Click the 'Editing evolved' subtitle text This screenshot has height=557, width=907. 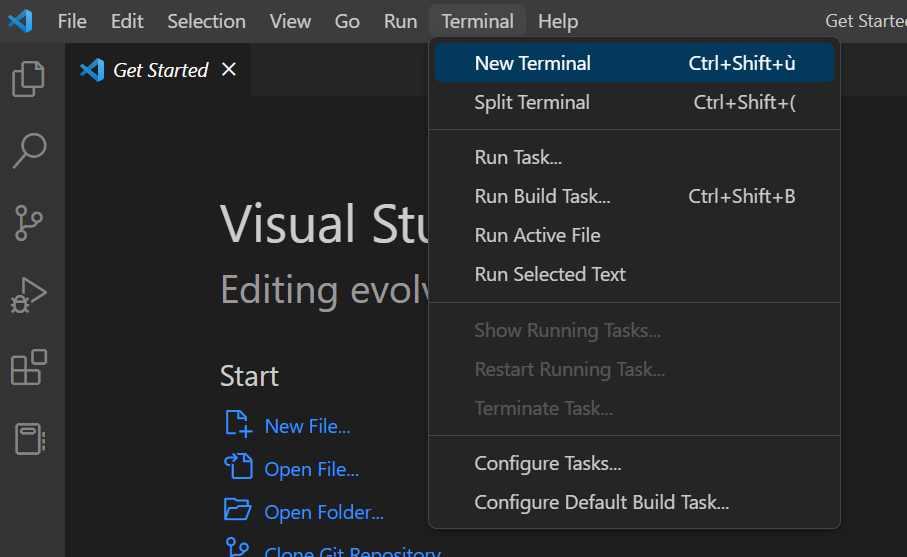(326, 290)
